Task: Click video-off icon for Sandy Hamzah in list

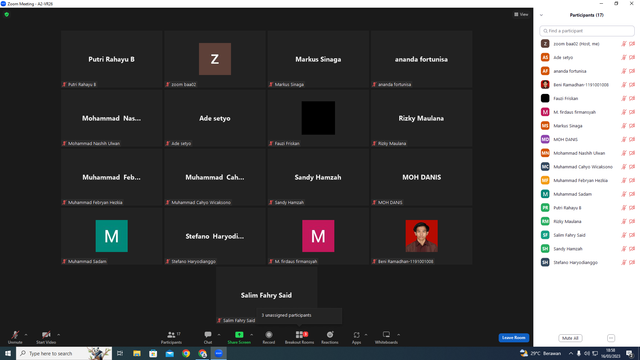Action: point(632,249)
